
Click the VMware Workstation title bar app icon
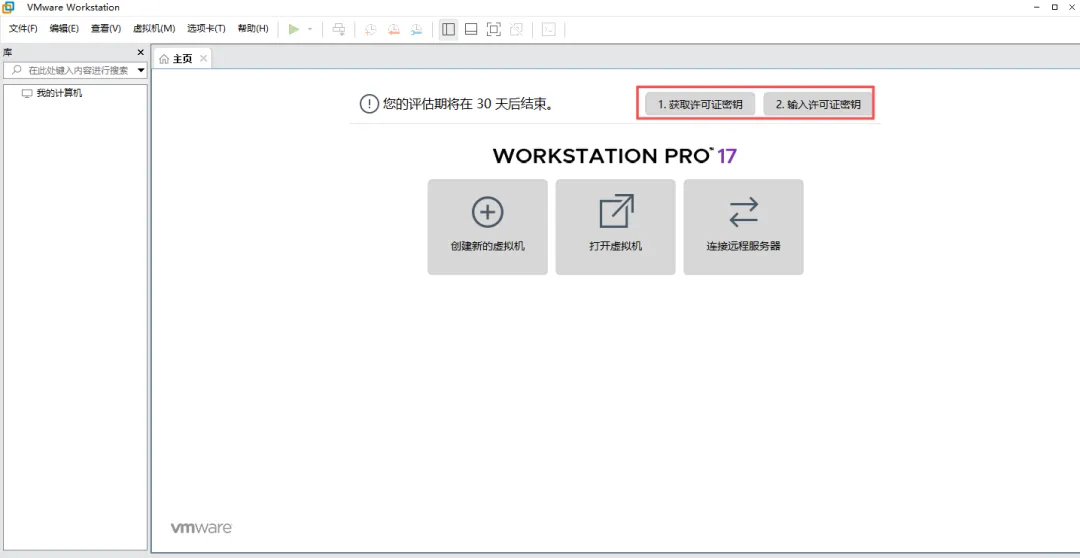pos(8,7)
